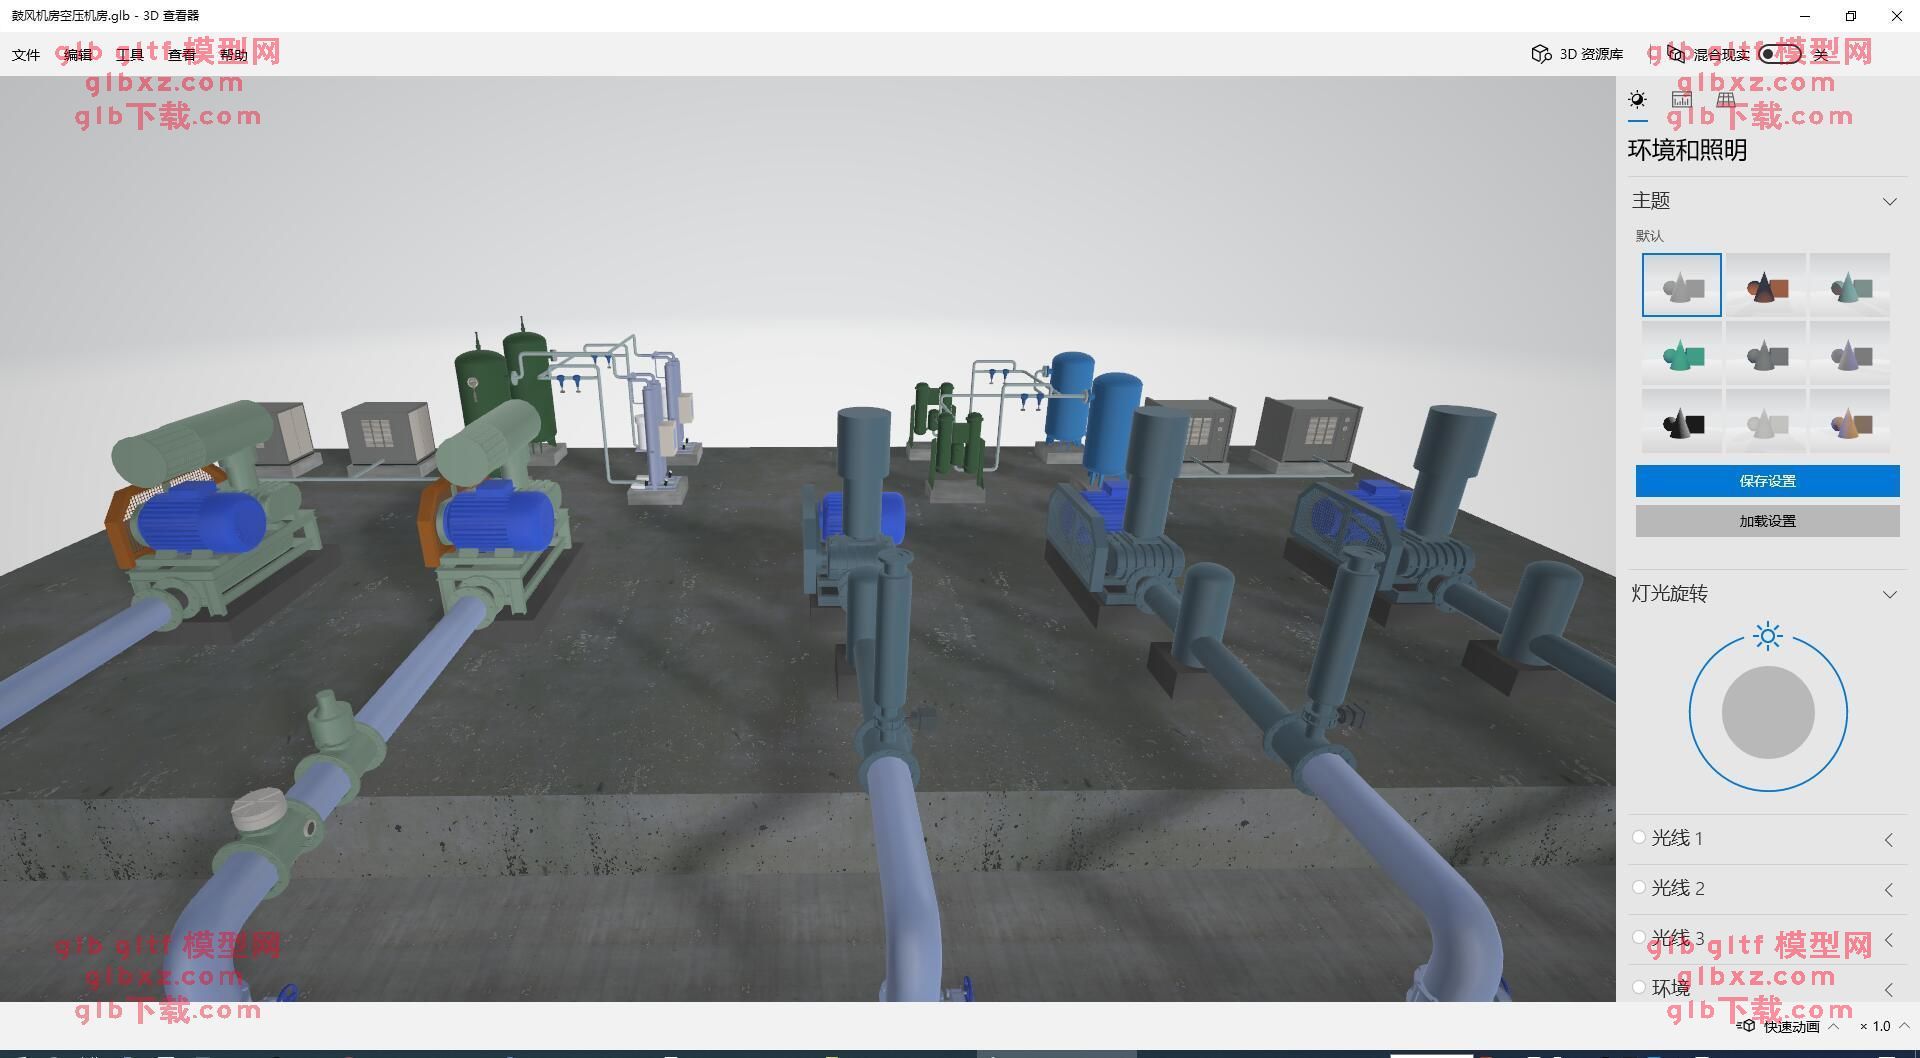
Task: Open the 文件 menu
Action: [26, 55]
